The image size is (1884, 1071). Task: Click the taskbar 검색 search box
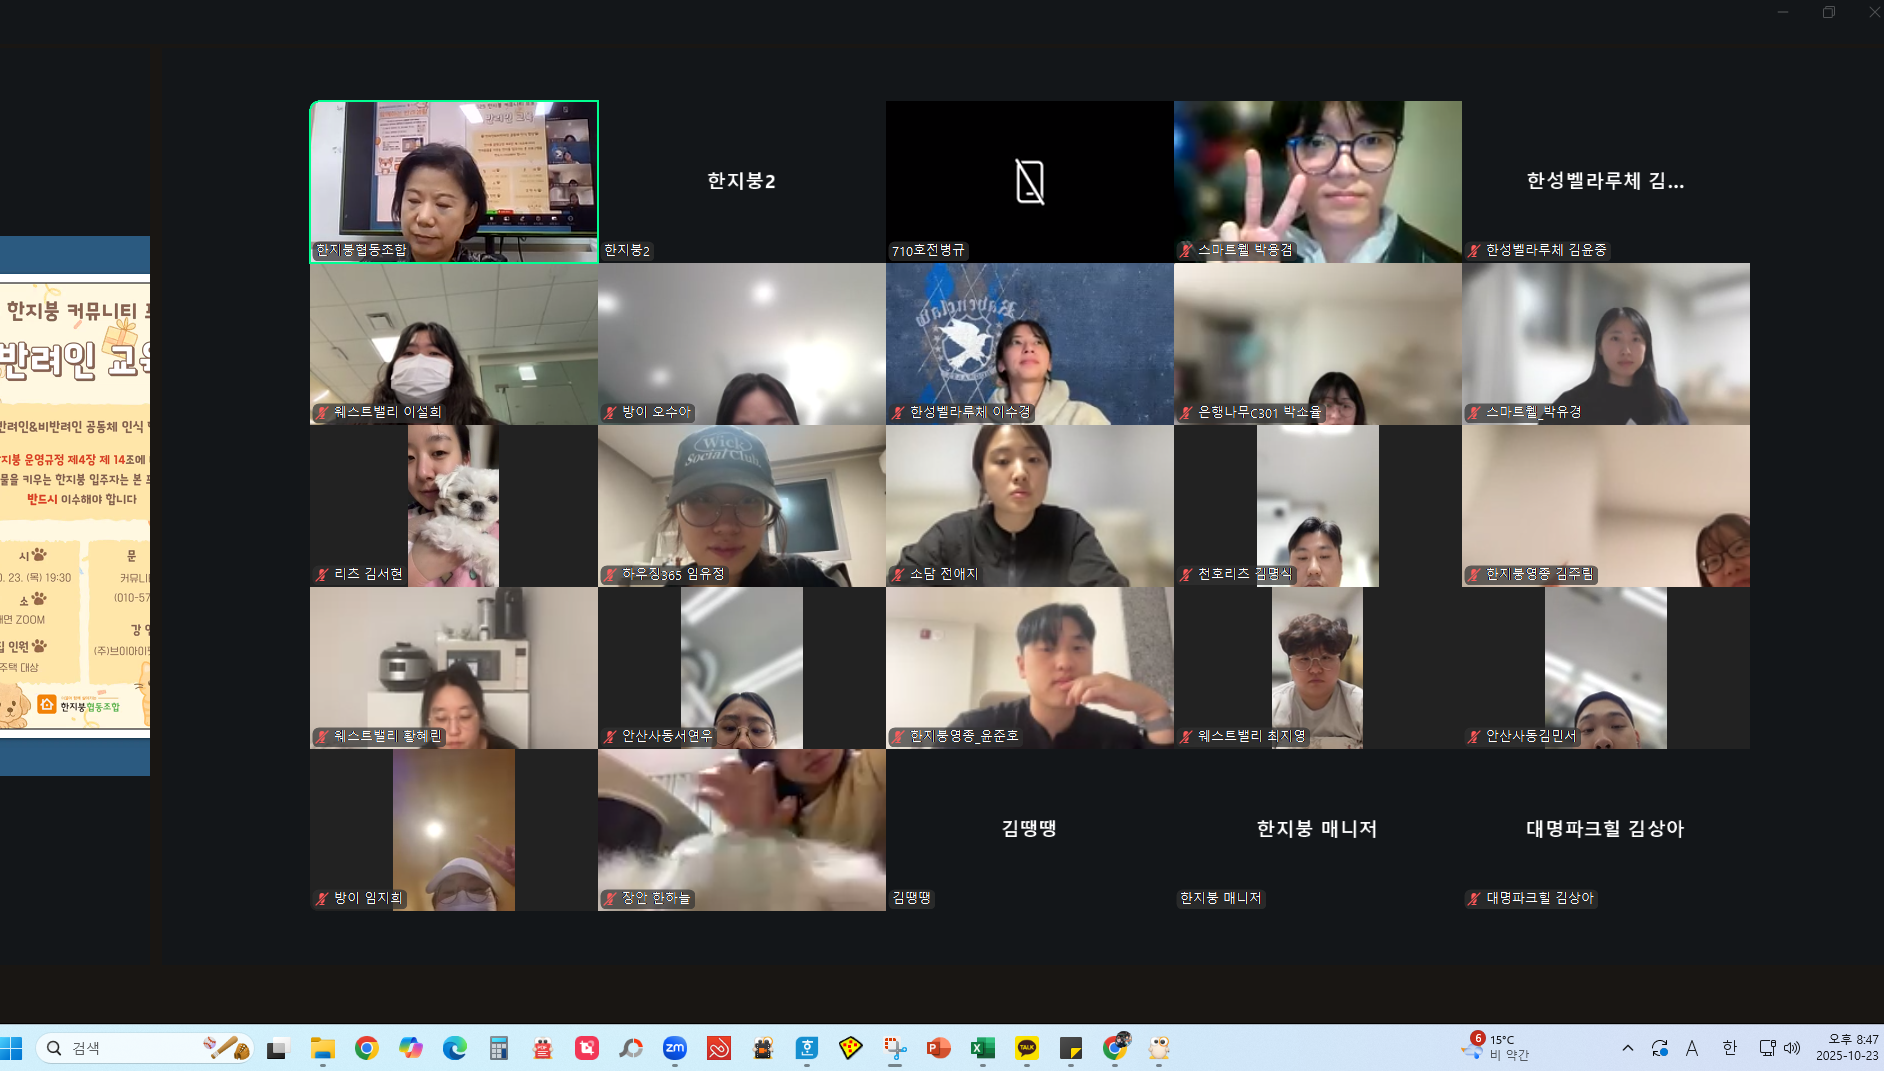(145, 1047)
